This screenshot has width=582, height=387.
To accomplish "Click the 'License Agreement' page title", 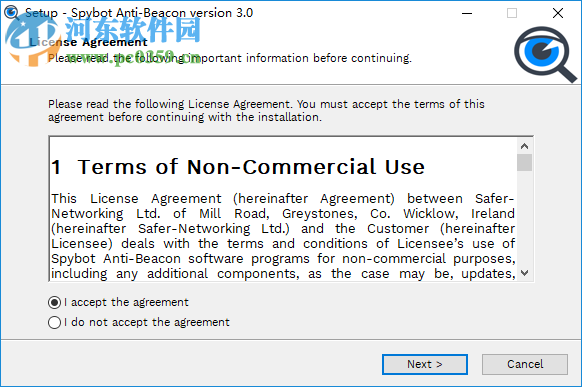I will tap(88, 42).
